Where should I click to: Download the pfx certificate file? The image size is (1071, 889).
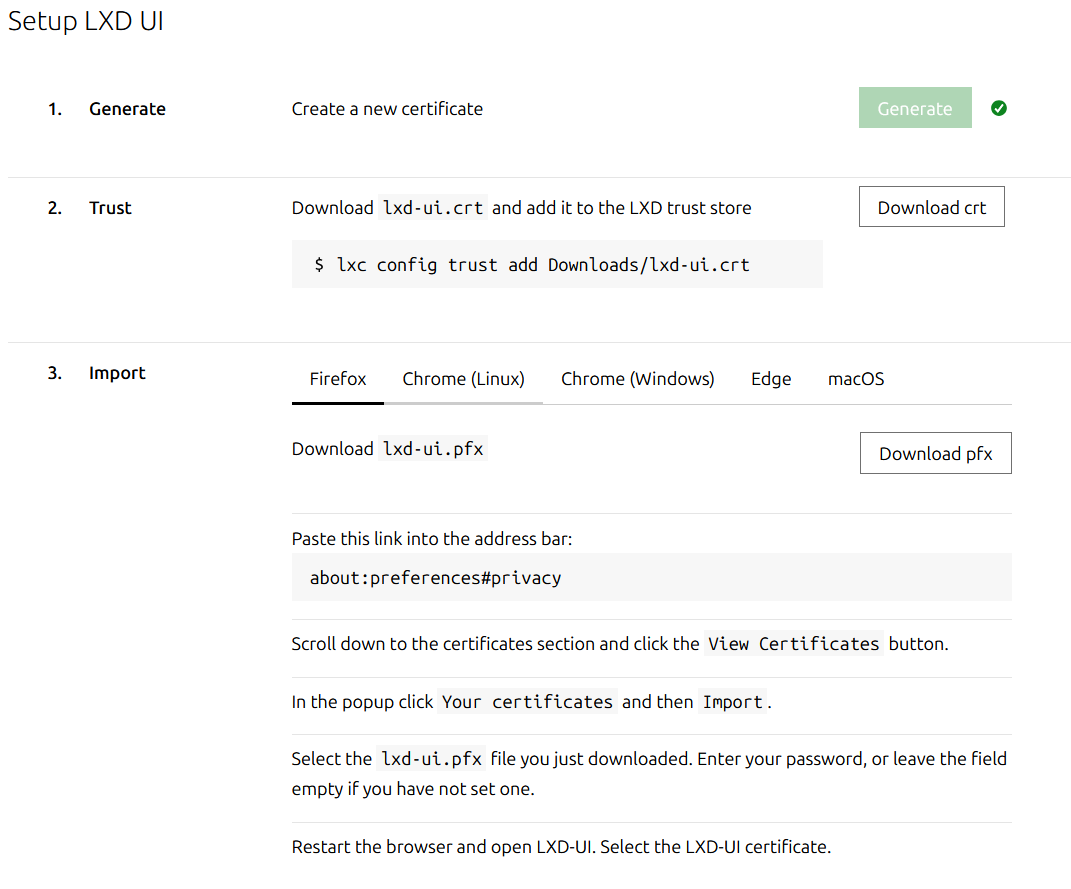935,453
